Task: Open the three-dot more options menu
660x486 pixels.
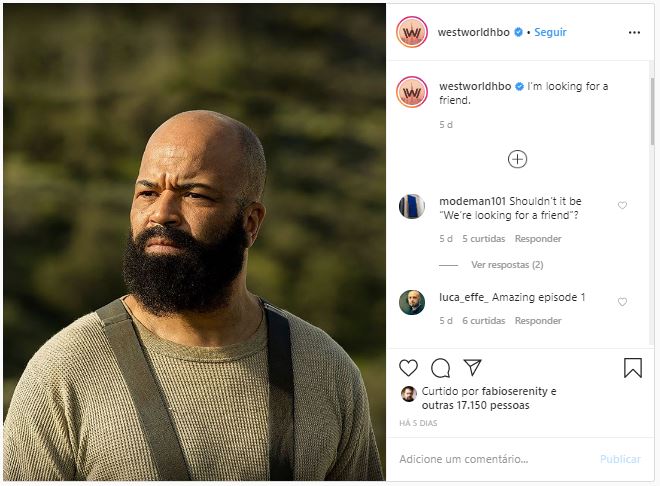Action: [x=634, y=32]
